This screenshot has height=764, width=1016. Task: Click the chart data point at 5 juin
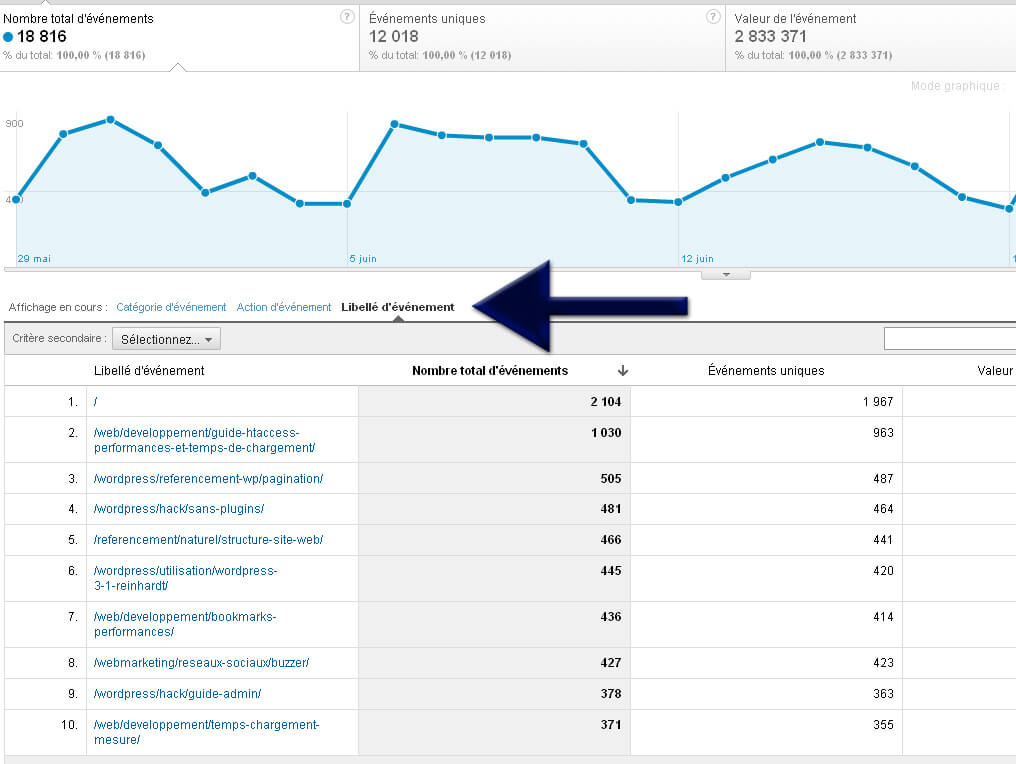point(347,204)
